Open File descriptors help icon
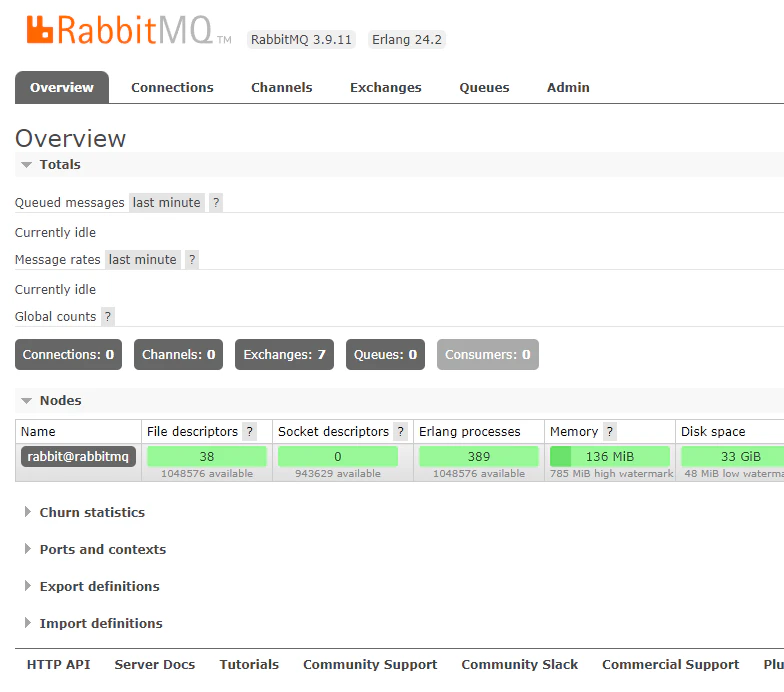Image resolution: width=784 pixels, height=692 pixels. tap(250, 432)
